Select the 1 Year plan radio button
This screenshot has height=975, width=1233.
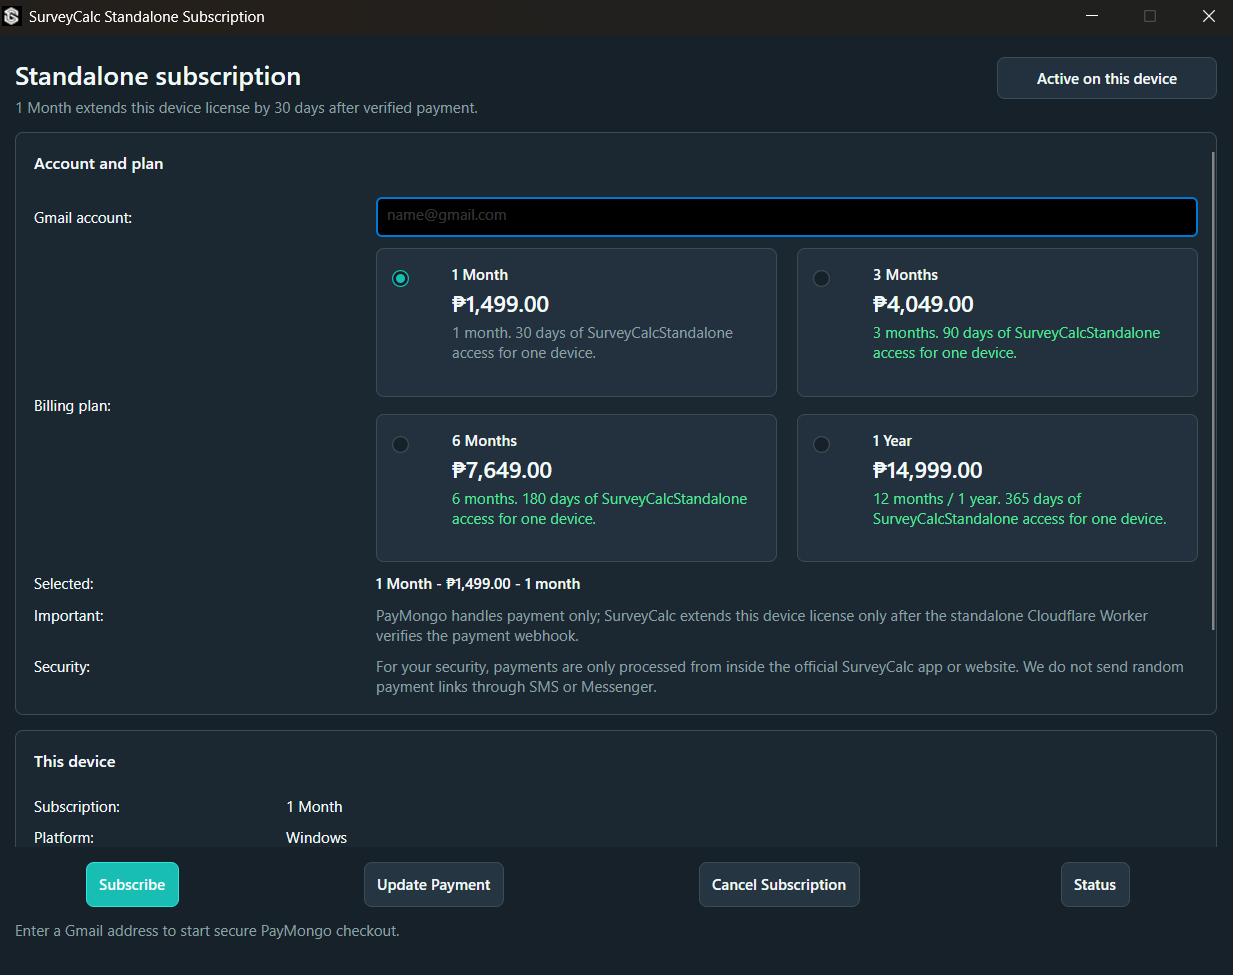click(x=822, y=445)
